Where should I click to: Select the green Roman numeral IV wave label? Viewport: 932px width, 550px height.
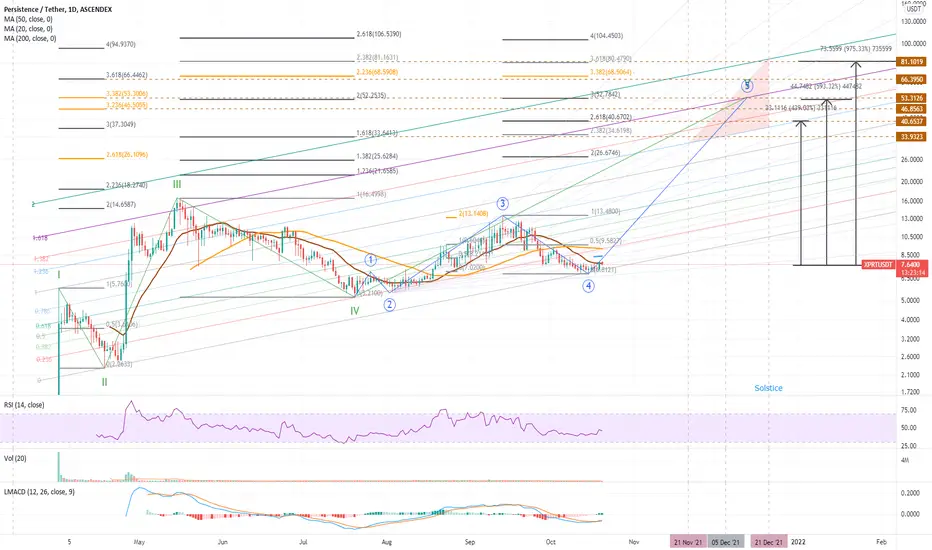click(354, 310)
